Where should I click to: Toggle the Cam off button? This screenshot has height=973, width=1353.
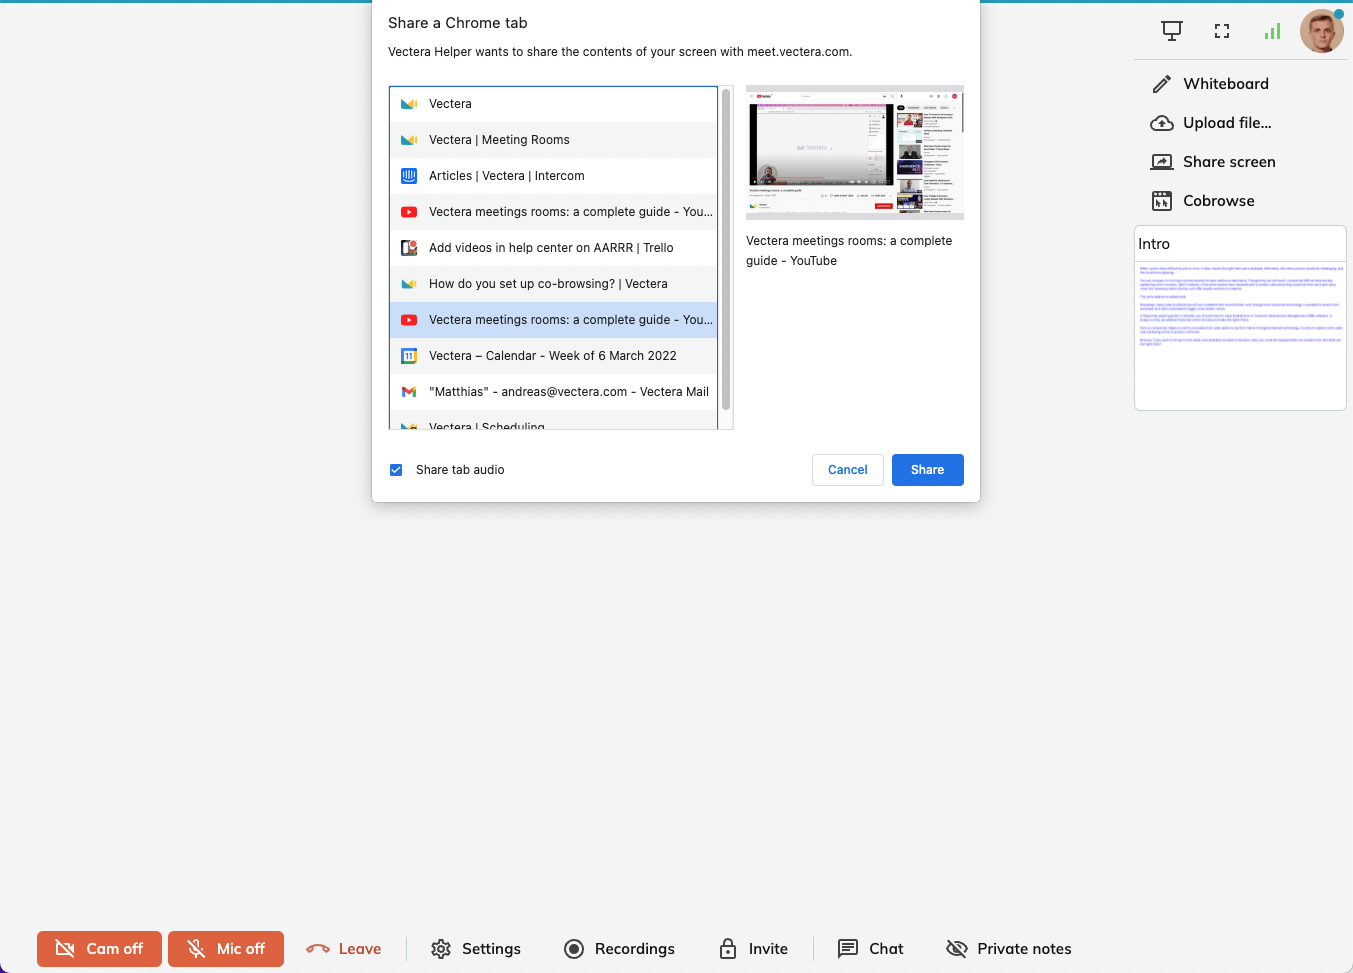pos(99,949)
